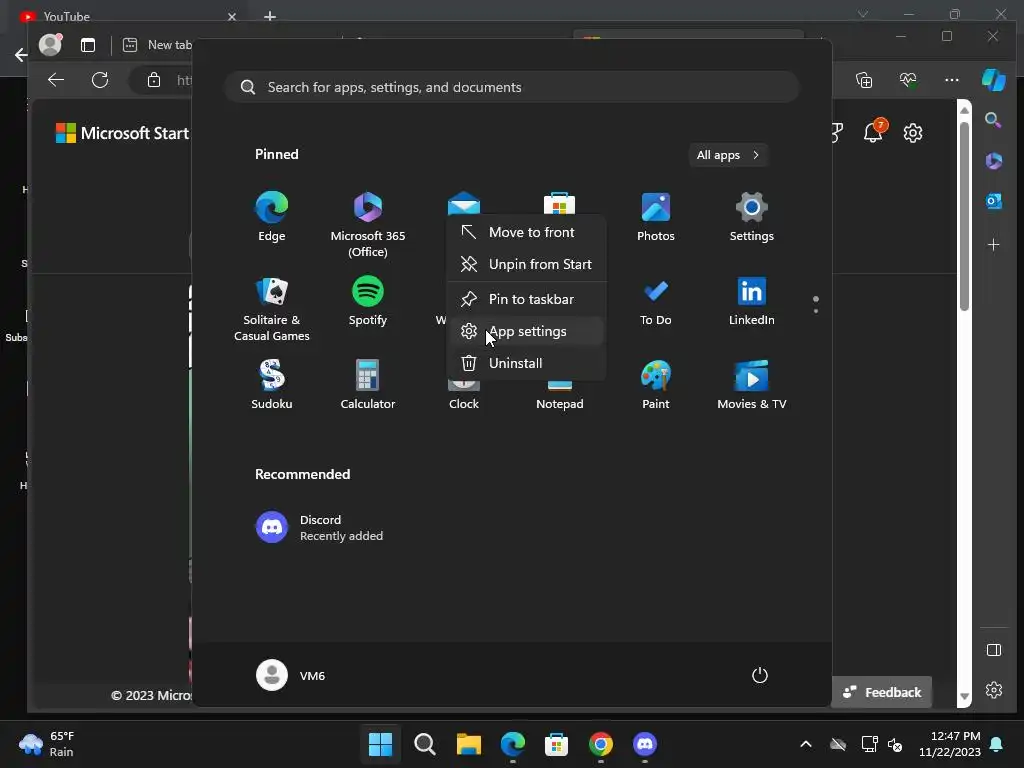Image resolution: width=1024 pixels, height=768 pixels.
Task: Click the Feedback button in Edge
Action: tap(882, 692)
